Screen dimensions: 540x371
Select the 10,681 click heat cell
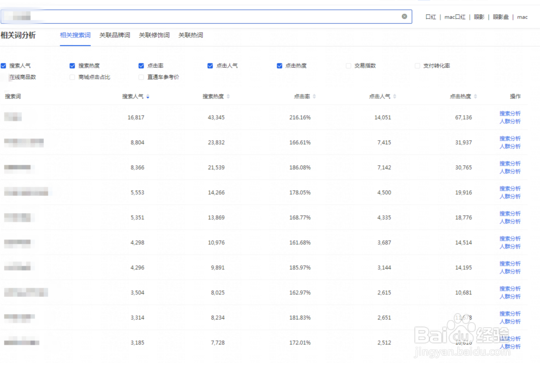point(464,292)
